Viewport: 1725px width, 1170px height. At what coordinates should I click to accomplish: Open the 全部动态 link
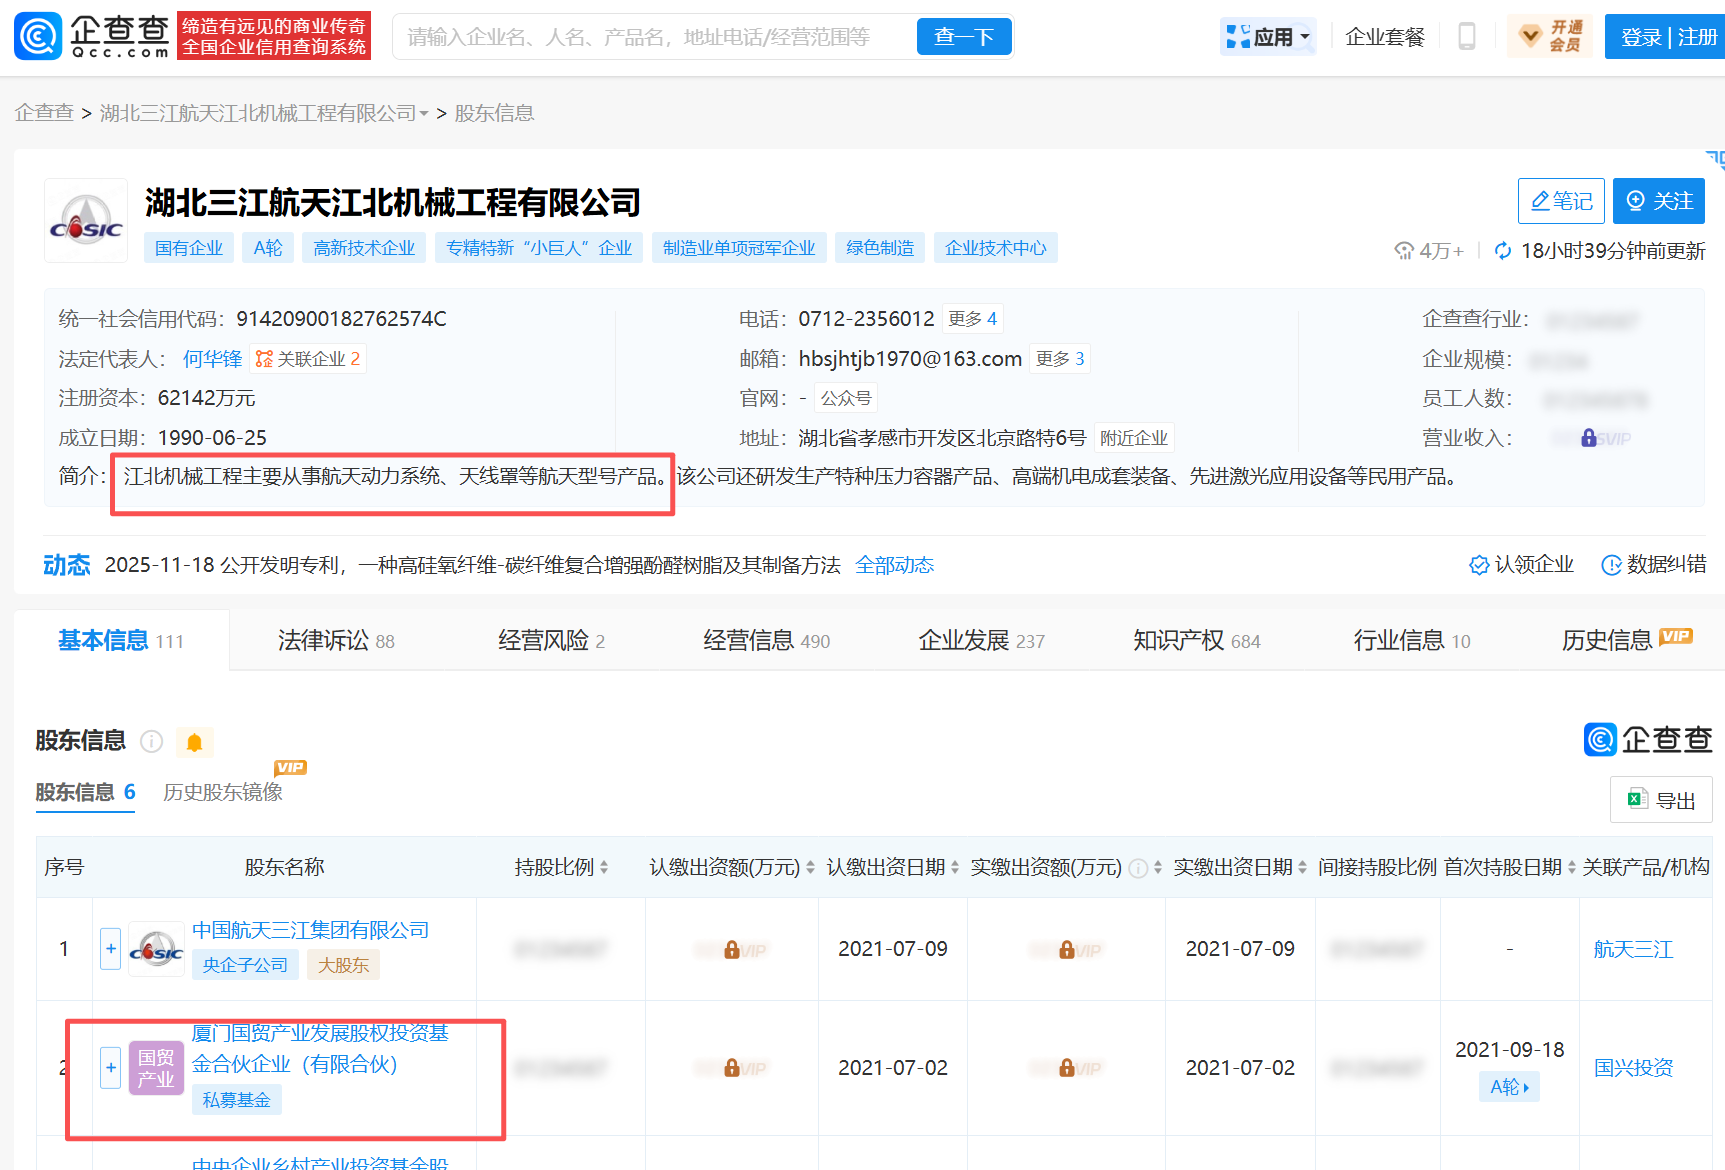coord(895,565)
